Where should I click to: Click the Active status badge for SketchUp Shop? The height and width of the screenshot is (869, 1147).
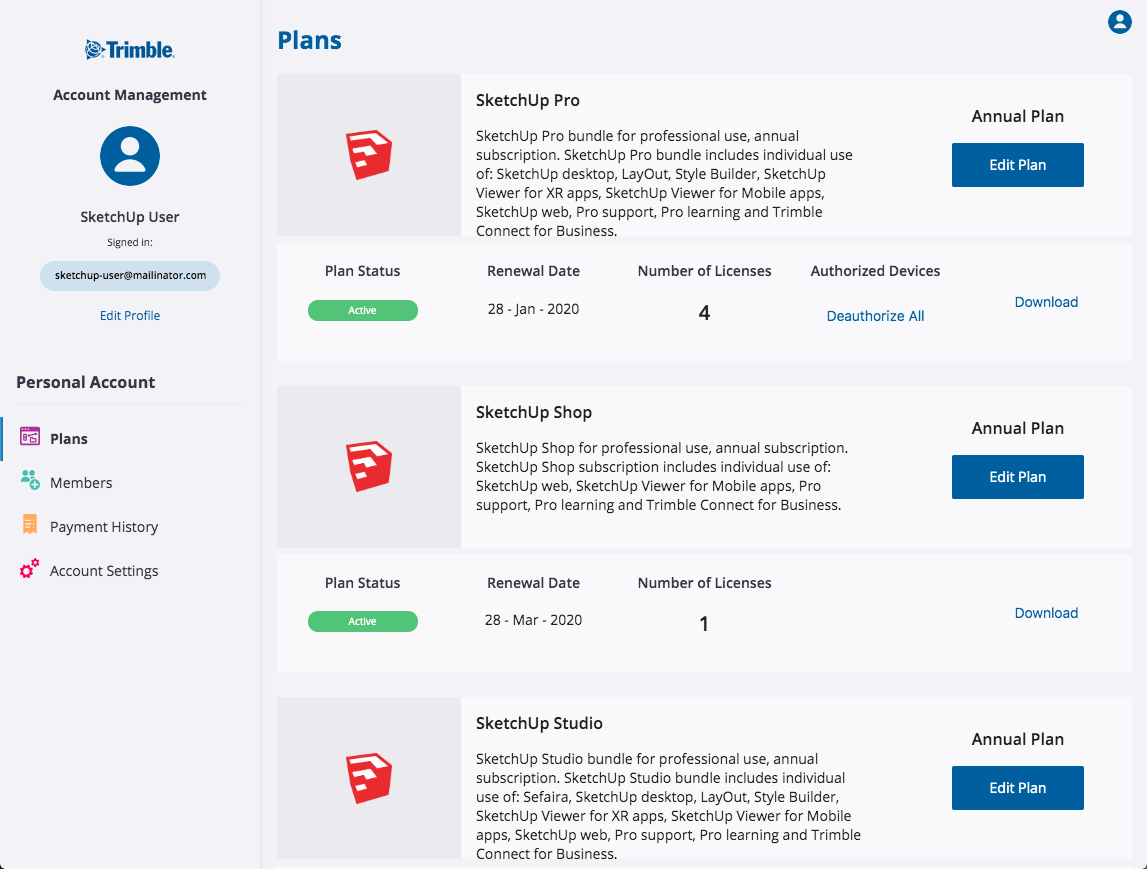[x=363, y=621]
